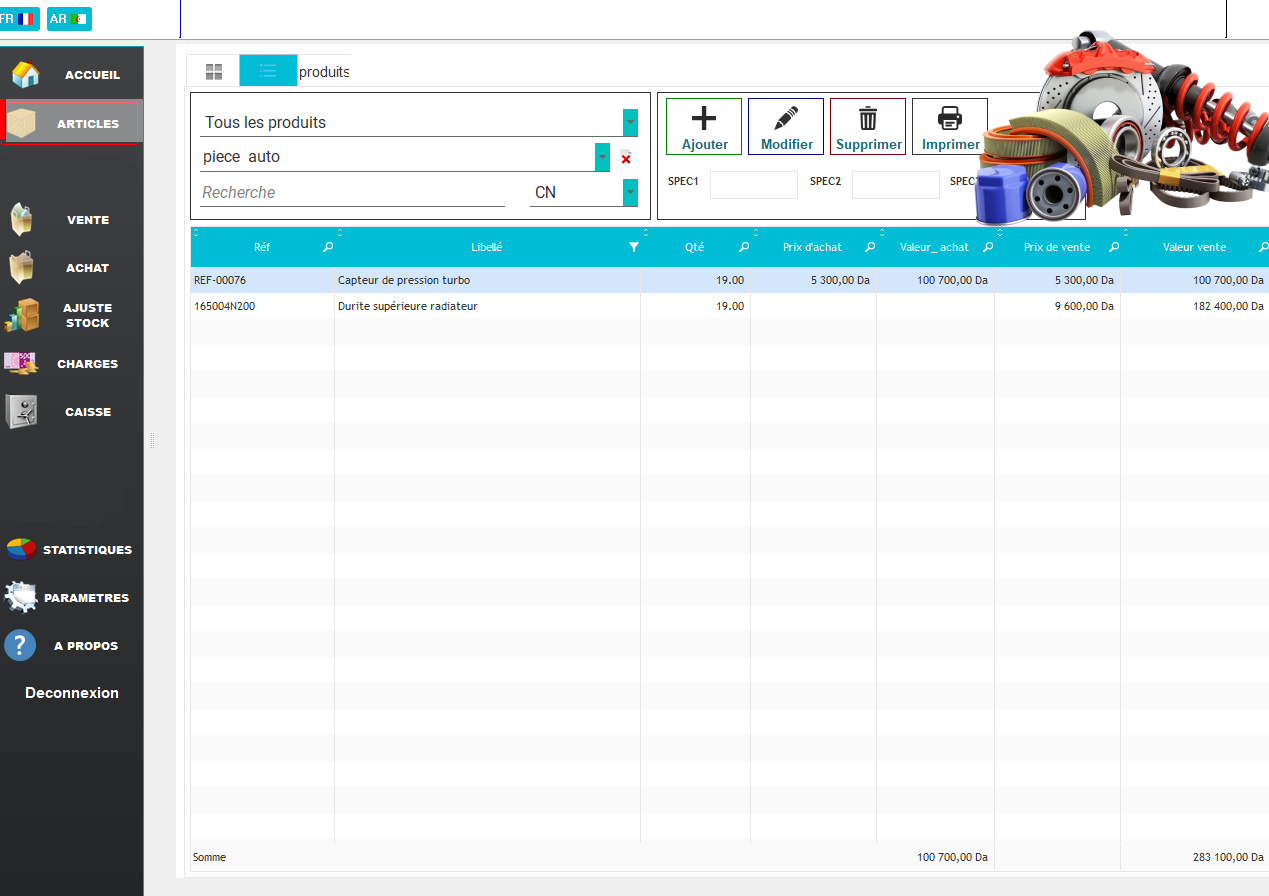Screen dimensions: 1269x896
Task: Click the plus Ajouter icon
Action: (x=704, y=126)
